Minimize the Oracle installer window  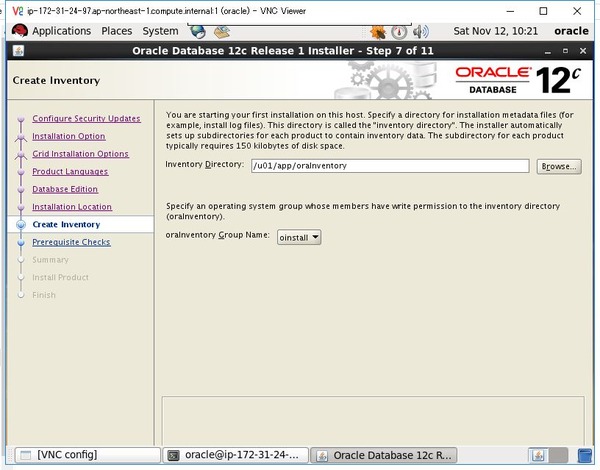(548, 51)
